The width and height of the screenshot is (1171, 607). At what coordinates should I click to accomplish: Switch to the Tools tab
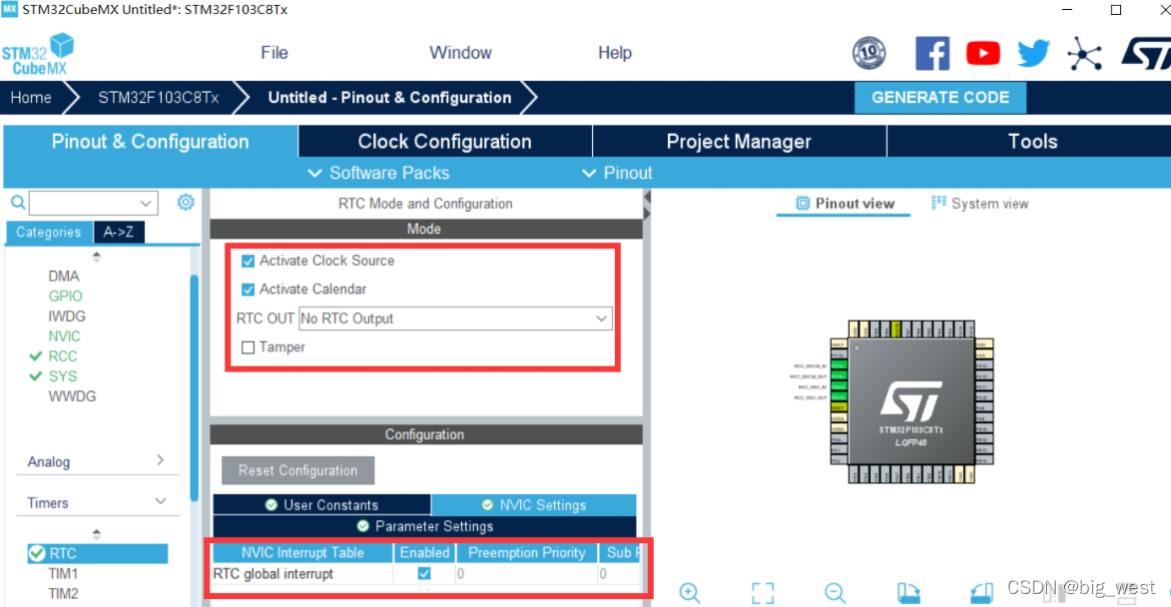[1032, 141]
